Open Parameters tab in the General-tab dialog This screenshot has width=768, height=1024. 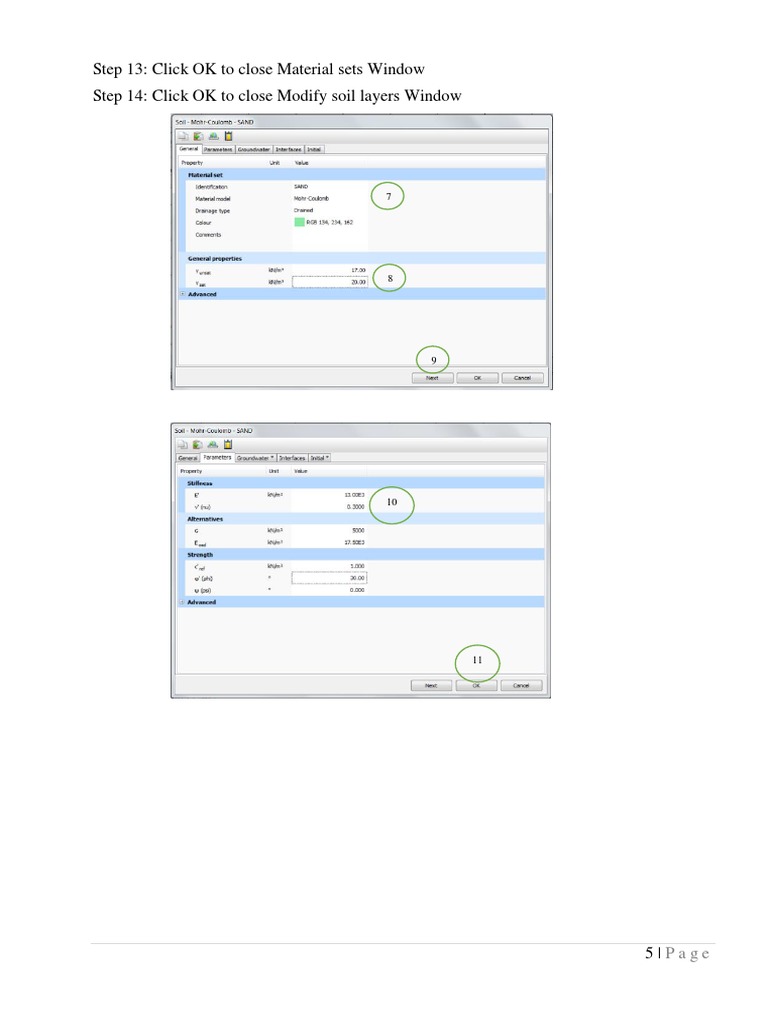[218, 150]
